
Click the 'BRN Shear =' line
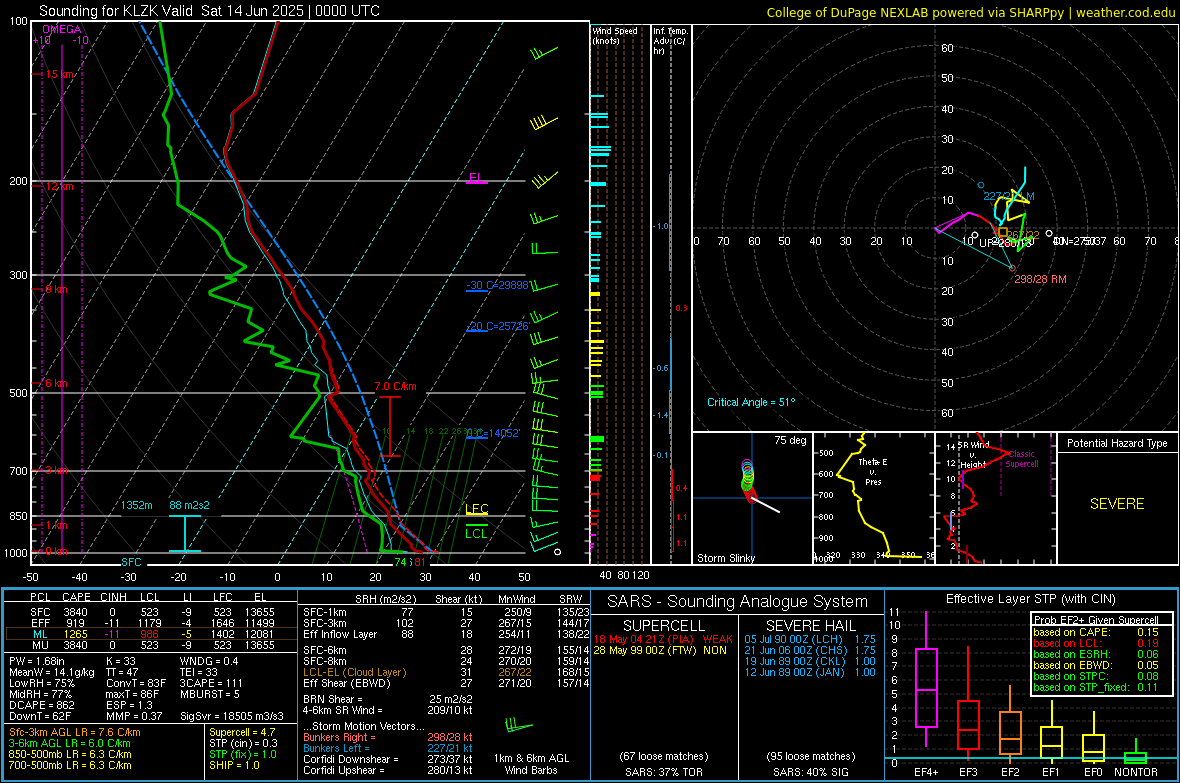[x=388, y=699]
